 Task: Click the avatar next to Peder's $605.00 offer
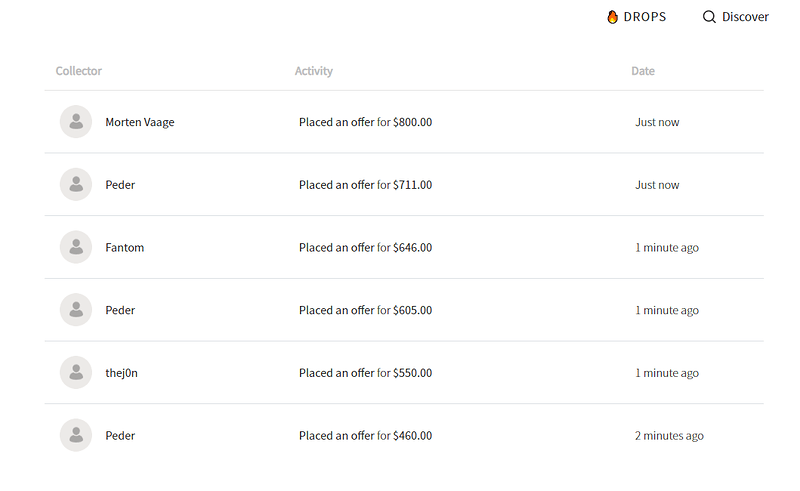click(x=76, y=310)
